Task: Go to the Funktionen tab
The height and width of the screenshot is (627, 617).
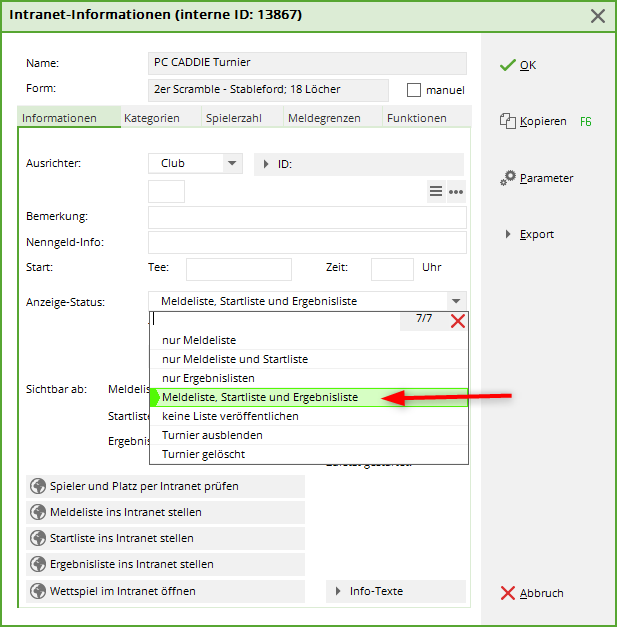Action: click(427, 118)
